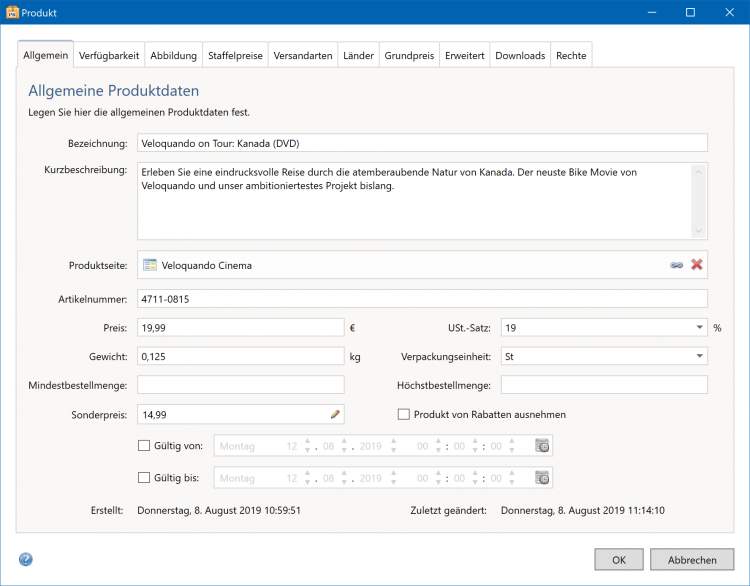Click the Produkt window title icon
The height and width of the screenshot is (586, 750).
pyautogui.click(x=12, y=13)
